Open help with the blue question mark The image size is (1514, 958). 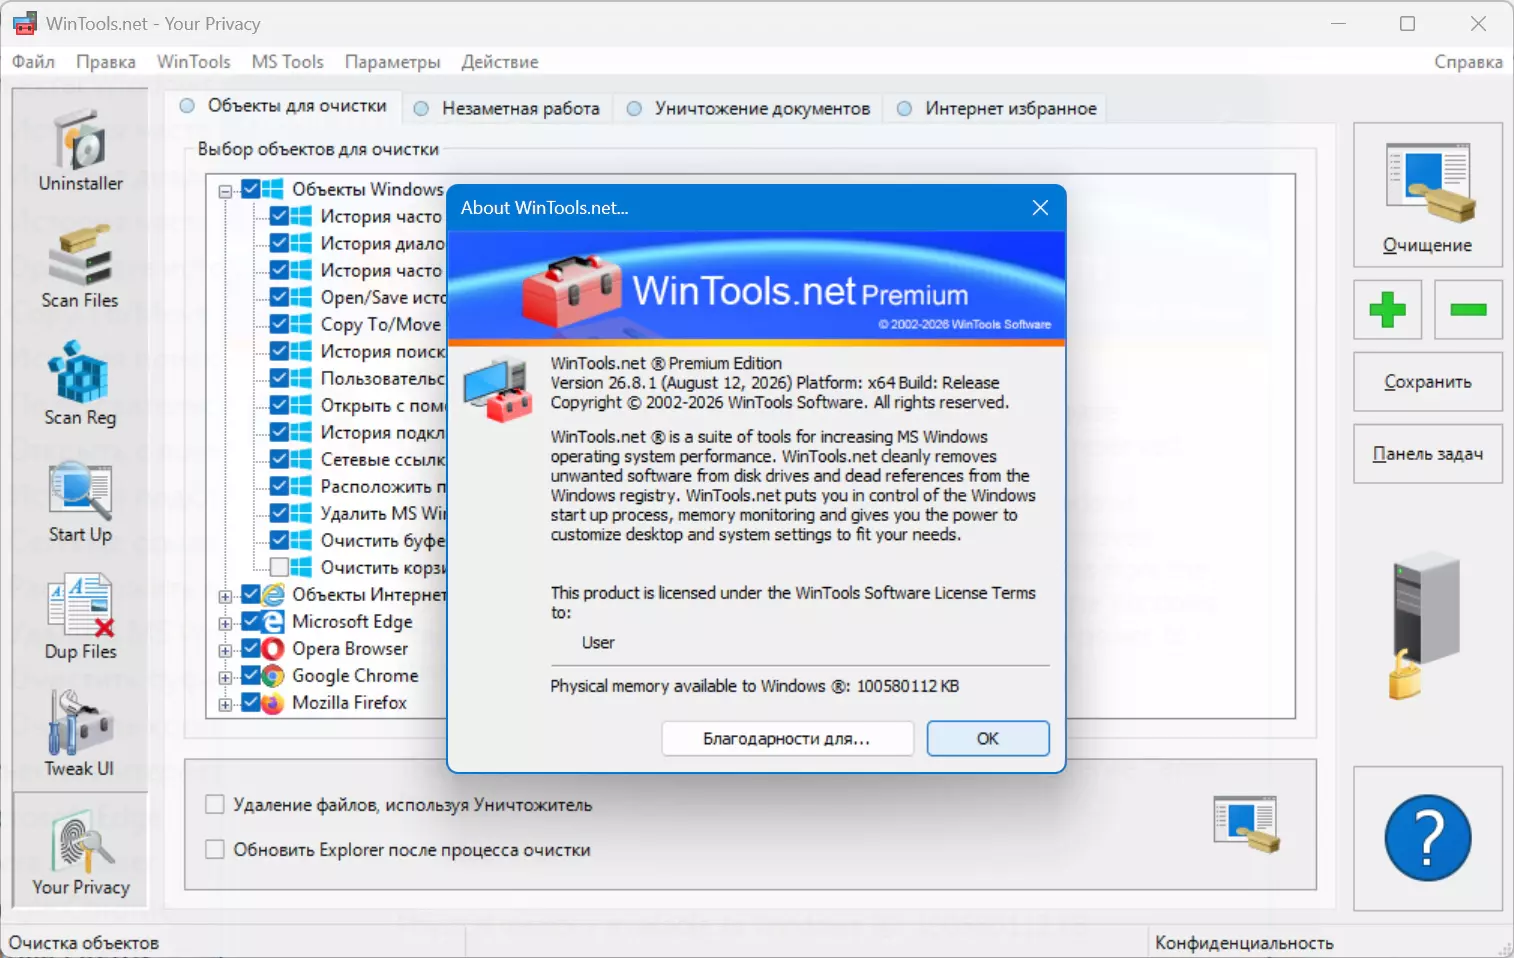click(1427, 838)
